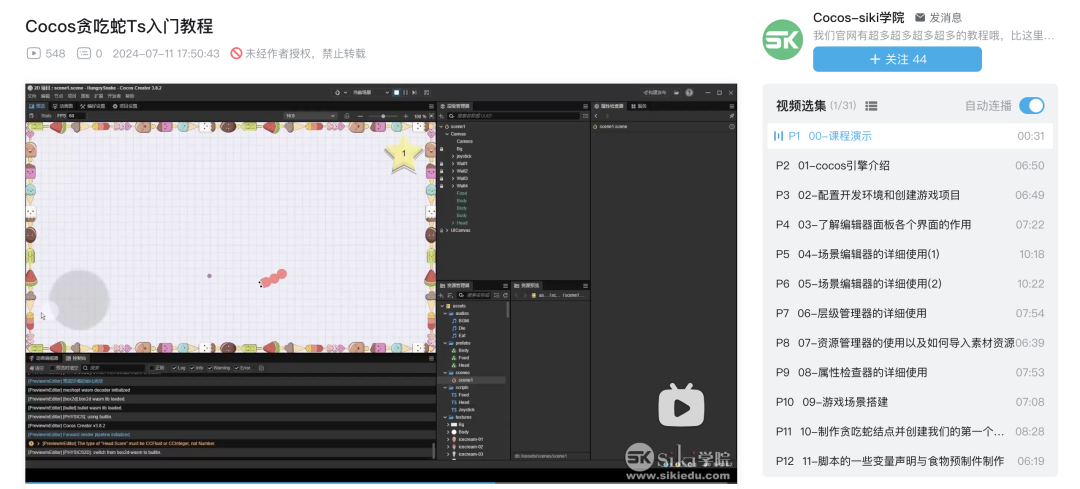Switch to the 控制台 console tab
The width and height of the screenshot is (1080, 489).
tap(77, 358)
